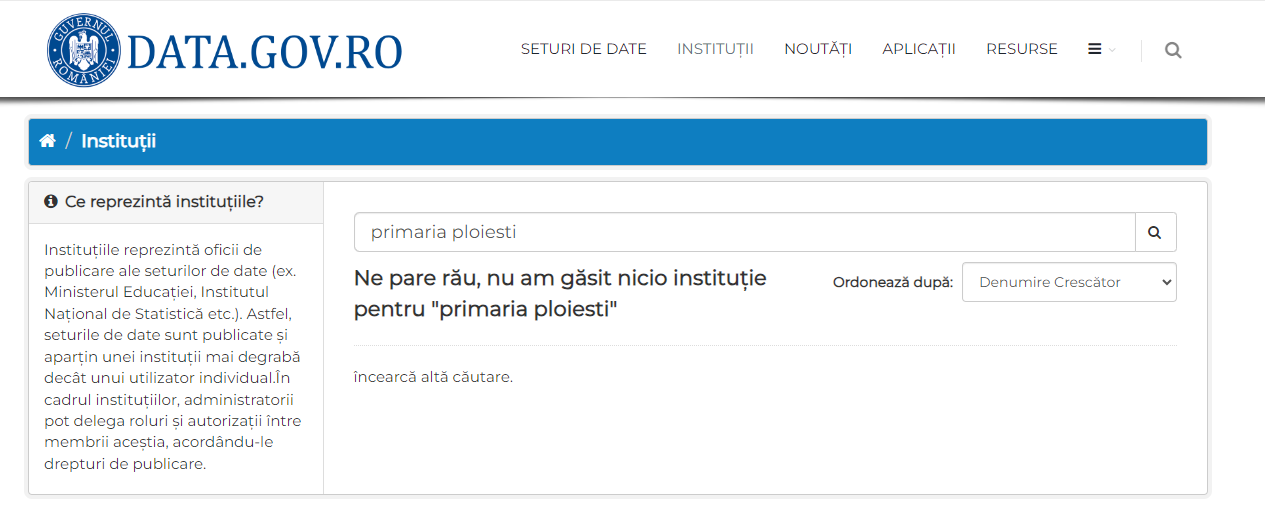The image size is (1265, 509).
Task: Click the "Ne pare rău" no-results heading
Action: tap(560, 294)
